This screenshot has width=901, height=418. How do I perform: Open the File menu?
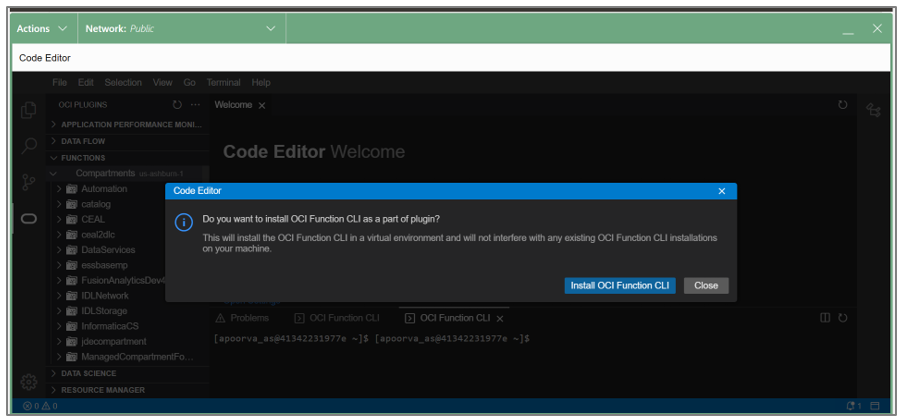[x=60, y=82]
